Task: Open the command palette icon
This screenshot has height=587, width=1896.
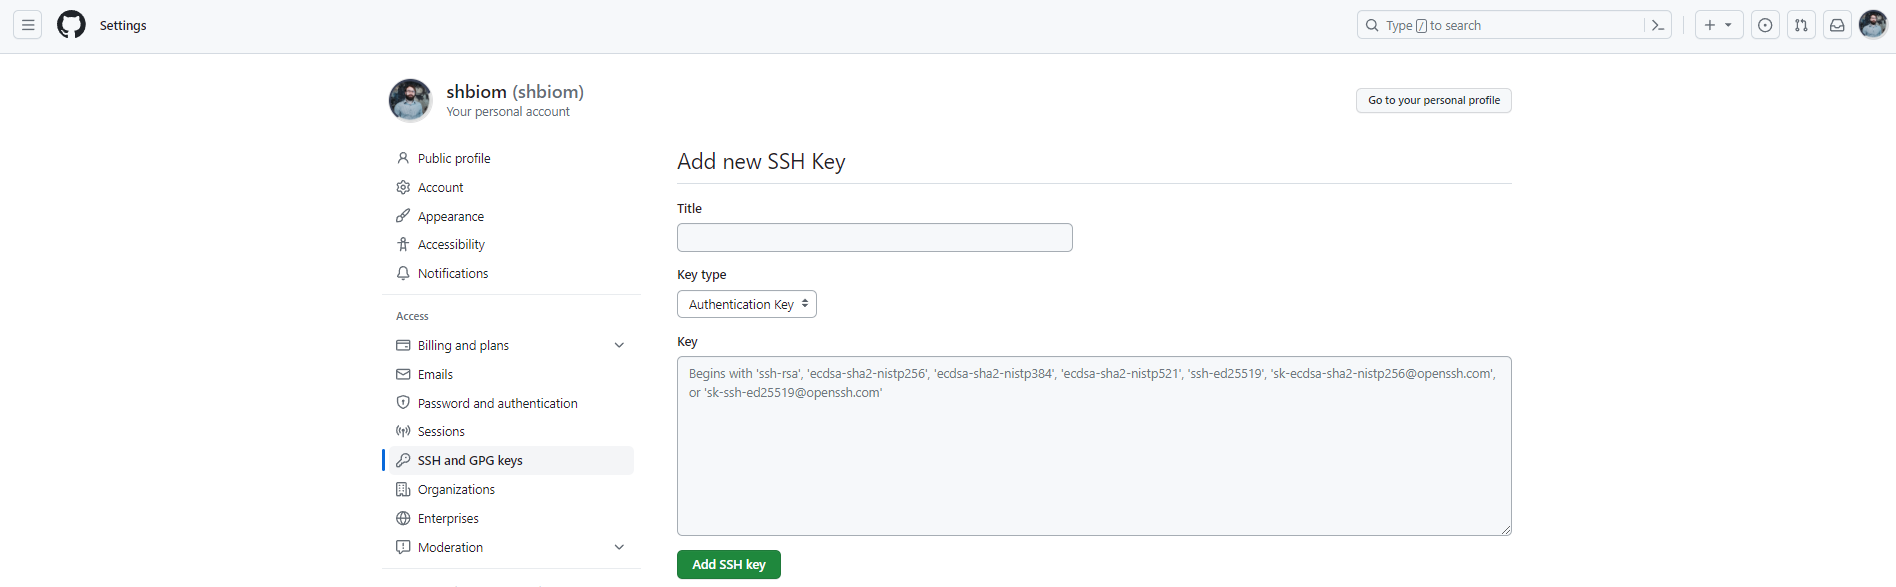Action: (1657, 25)
